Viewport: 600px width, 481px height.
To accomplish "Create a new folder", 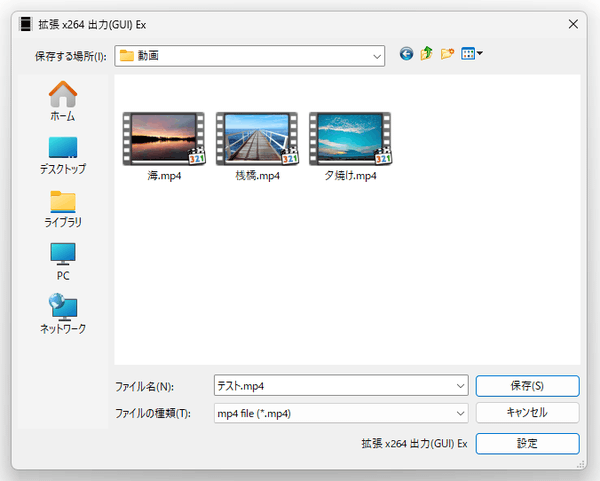I will click(x=447, y=54).
